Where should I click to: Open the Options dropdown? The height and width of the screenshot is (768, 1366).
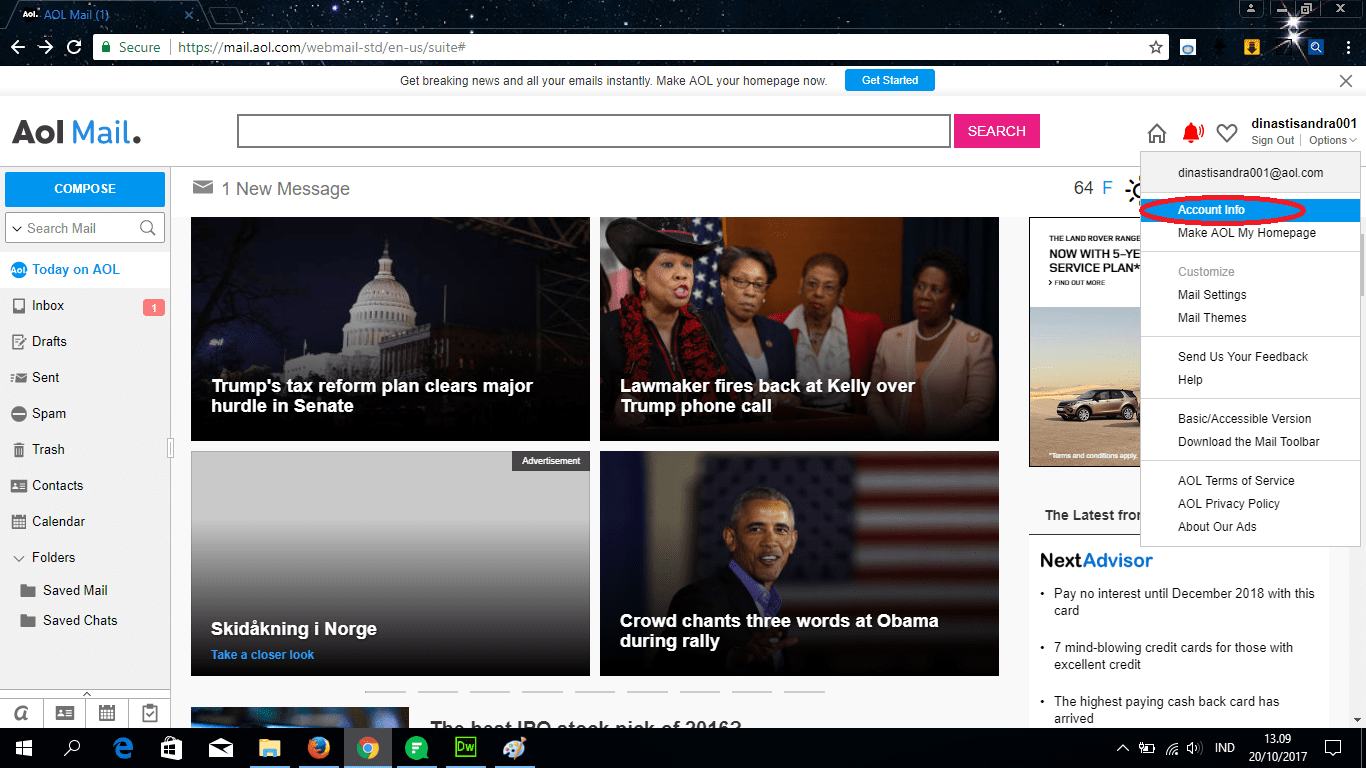point(1333,141)
